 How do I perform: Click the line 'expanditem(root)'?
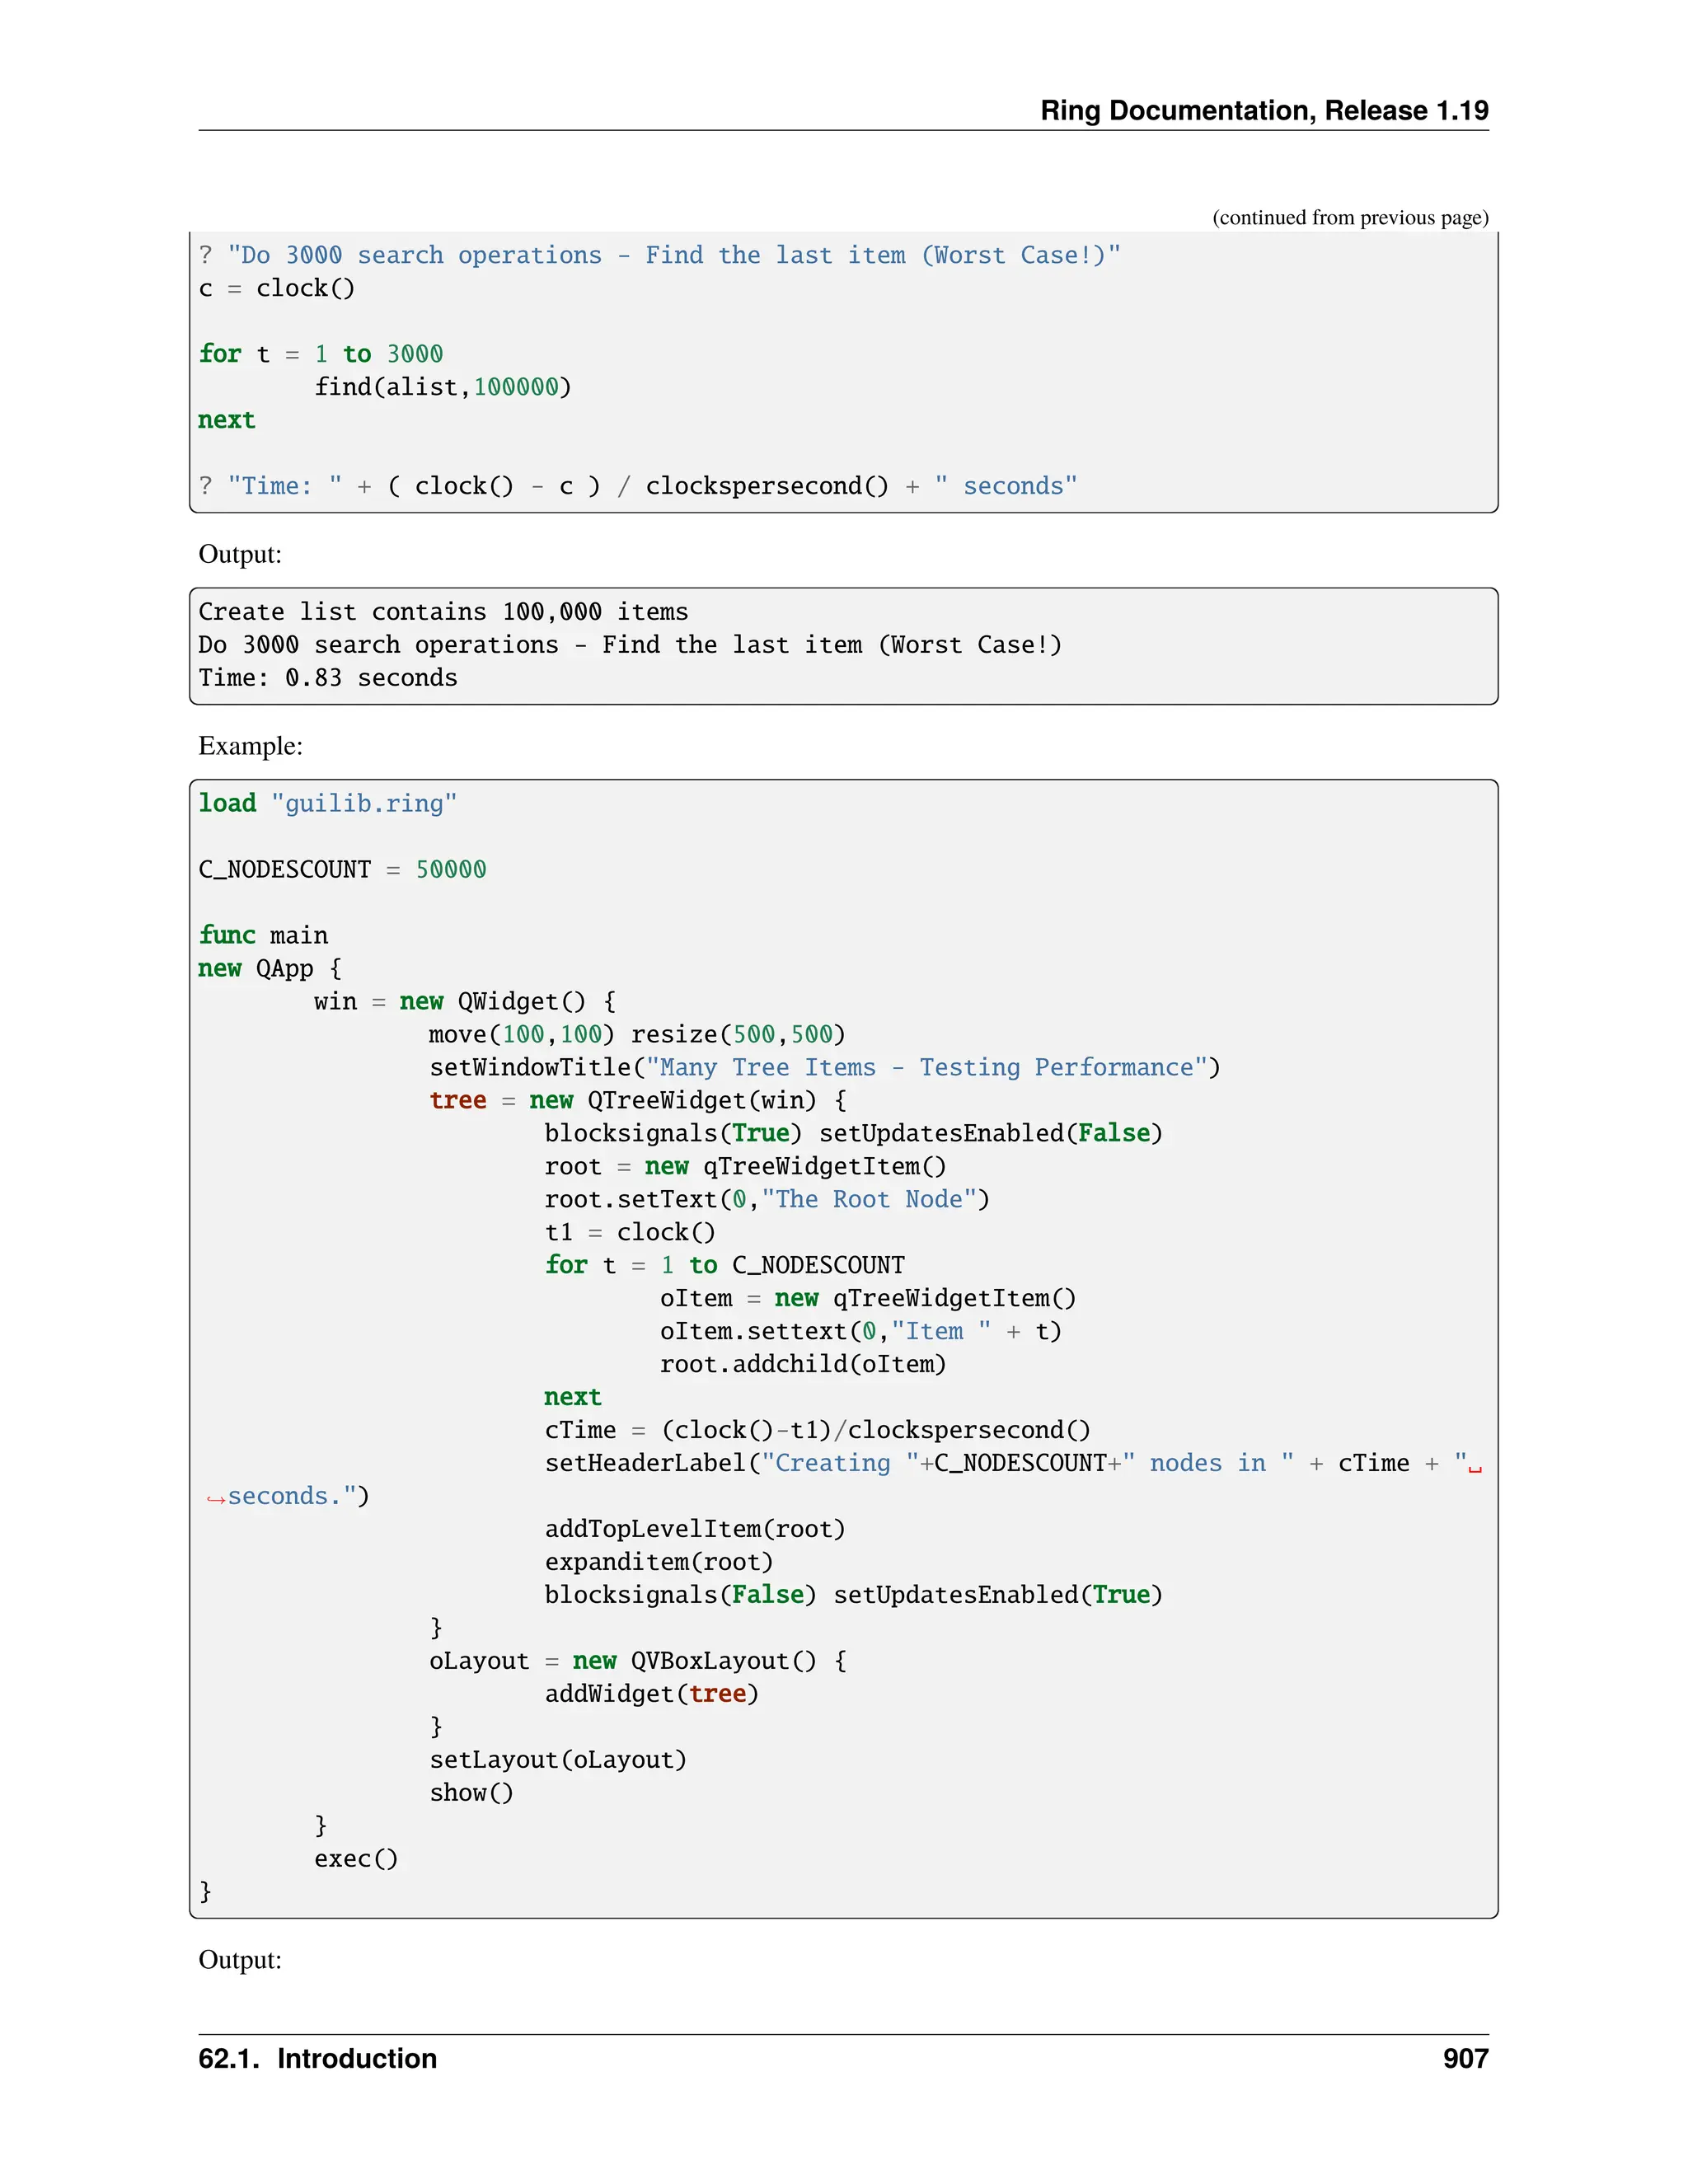click(x=659, y=1562)
